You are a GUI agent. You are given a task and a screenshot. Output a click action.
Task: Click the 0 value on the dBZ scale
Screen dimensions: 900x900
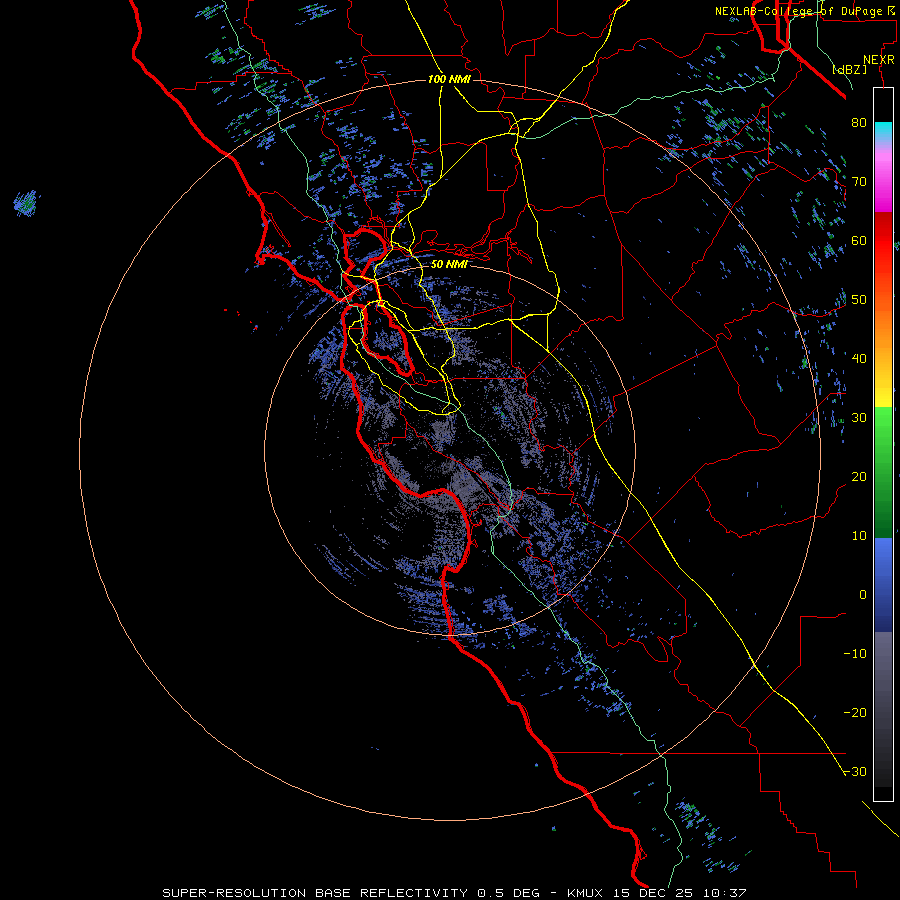863,595
